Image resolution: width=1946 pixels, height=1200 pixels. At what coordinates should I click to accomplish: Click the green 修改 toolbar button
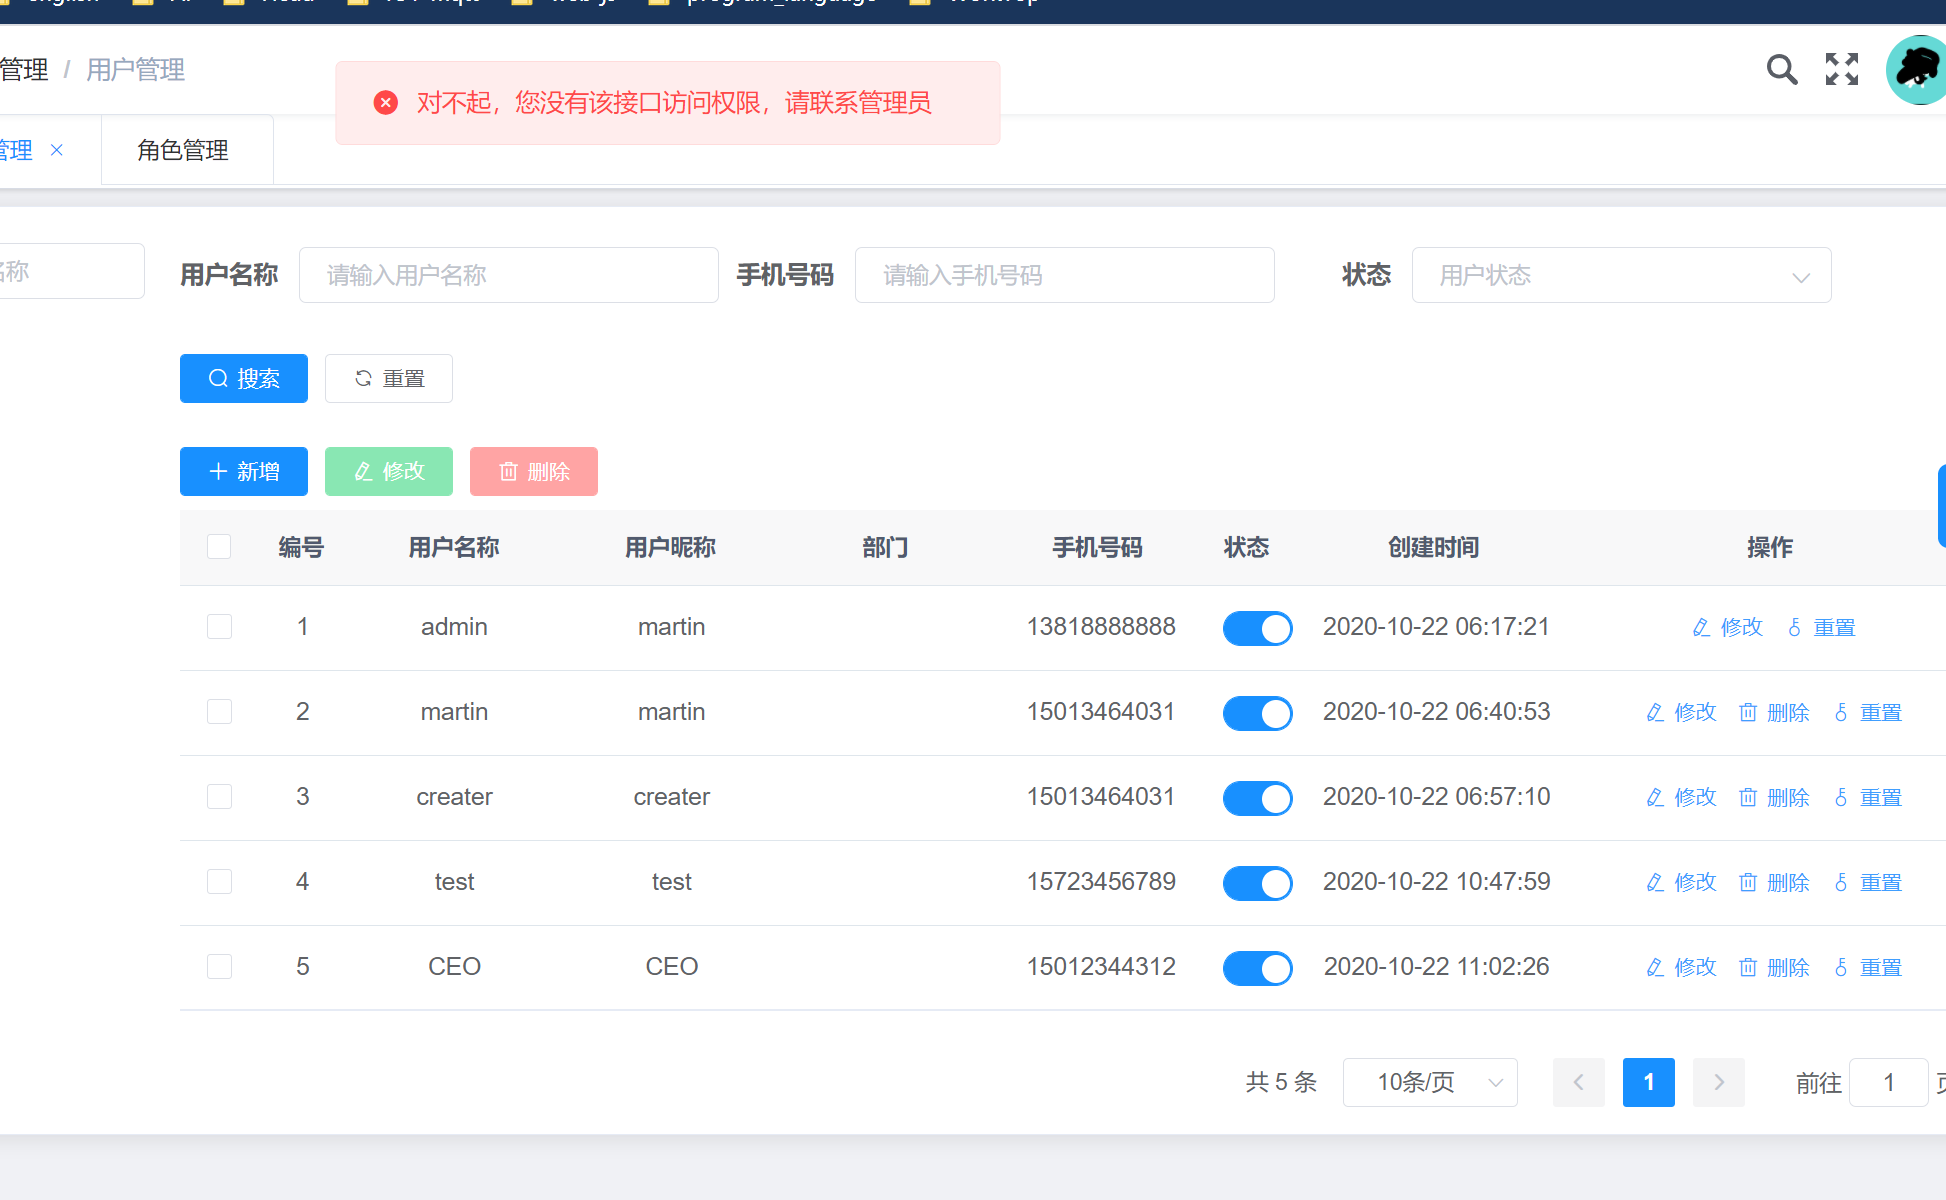coord(389,472)
